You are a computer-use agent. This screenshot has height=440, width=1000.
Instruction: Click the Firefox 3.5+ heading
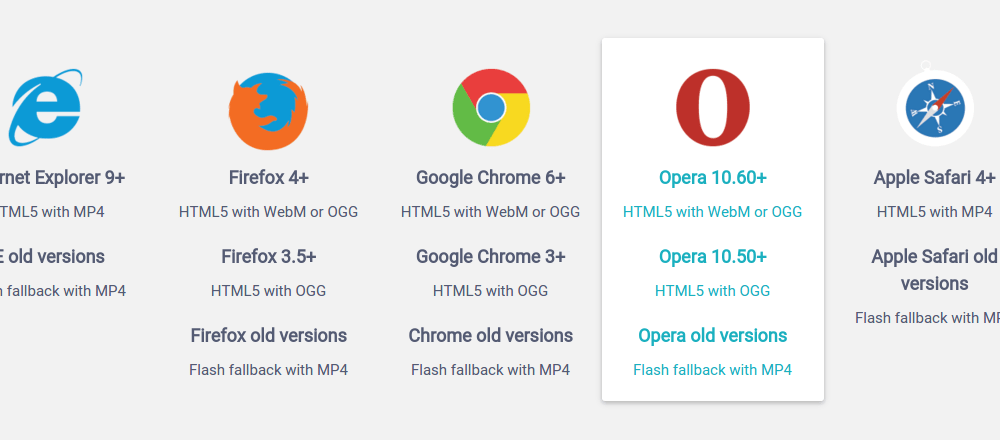pos(268,256)
